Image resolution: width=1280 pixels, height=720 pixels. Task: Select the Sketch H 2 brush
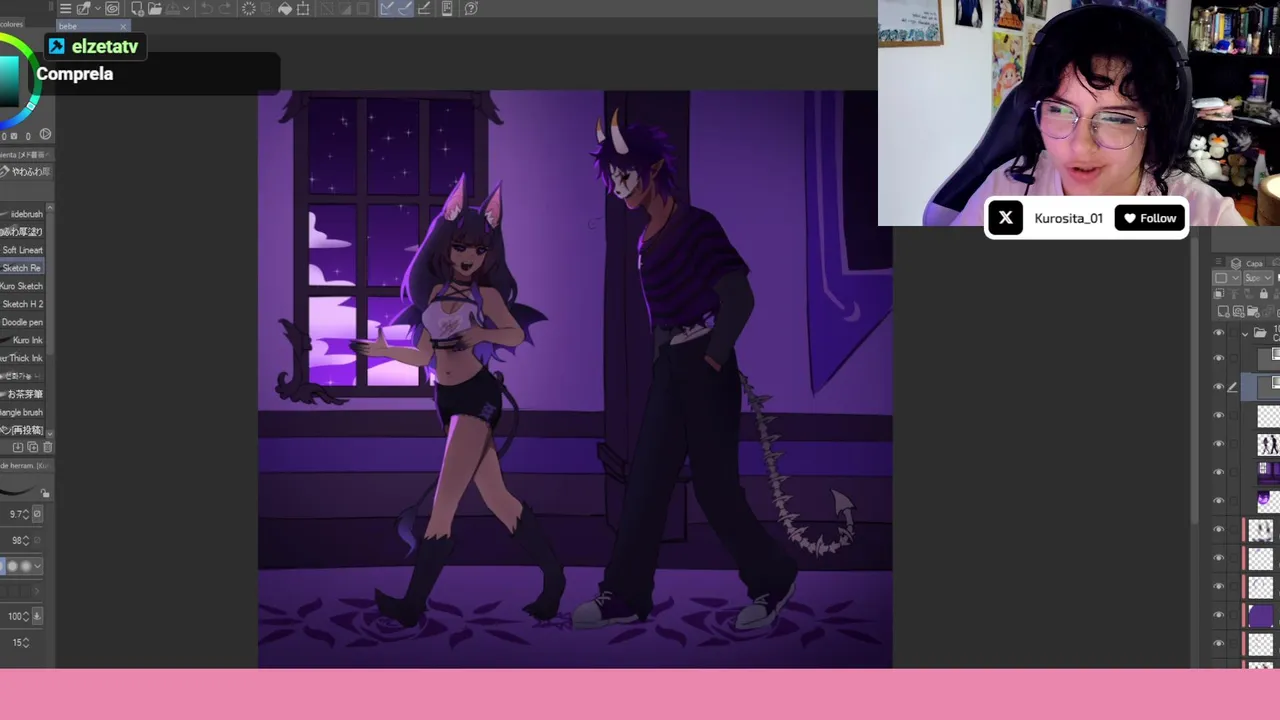point(22,304)
